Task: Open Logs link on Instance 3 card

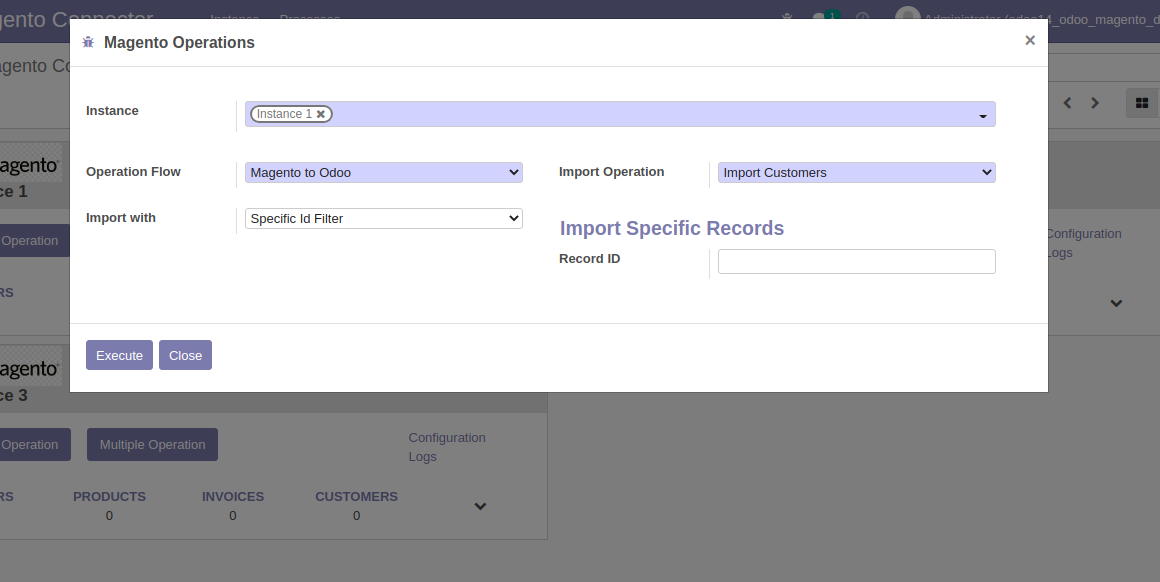Action: (x=422, y=457)
